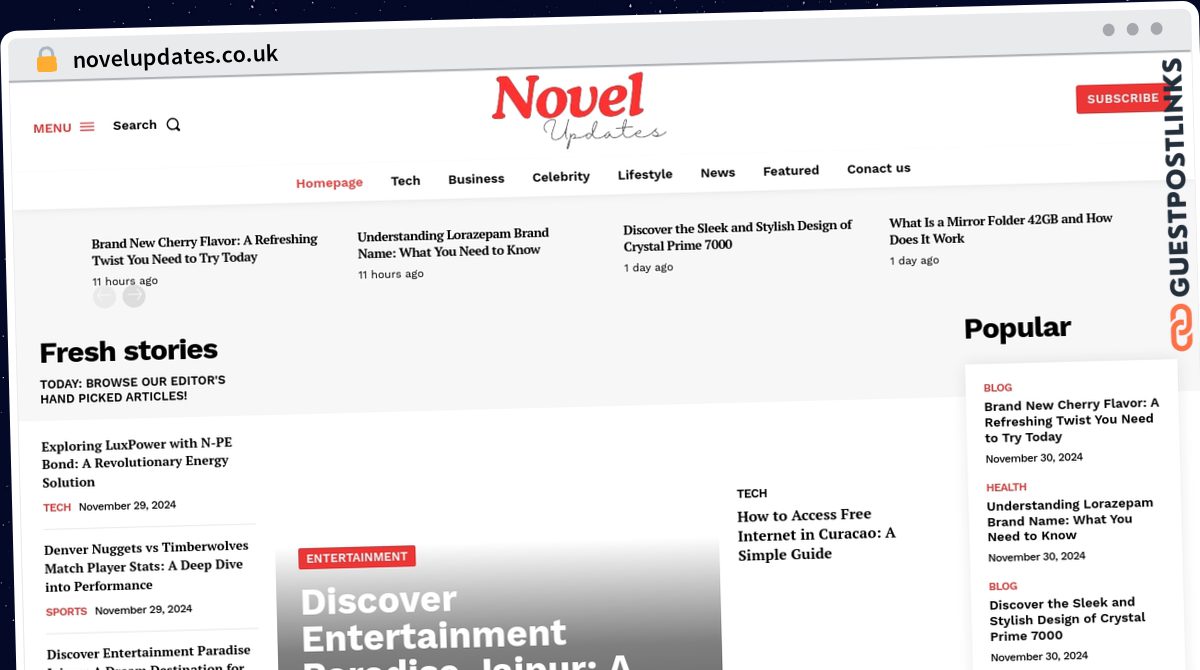Click the 'Fresh stories' heading
Image resolution: width=1200 pixels, height=670 pixels.
(x=129, y=351)
